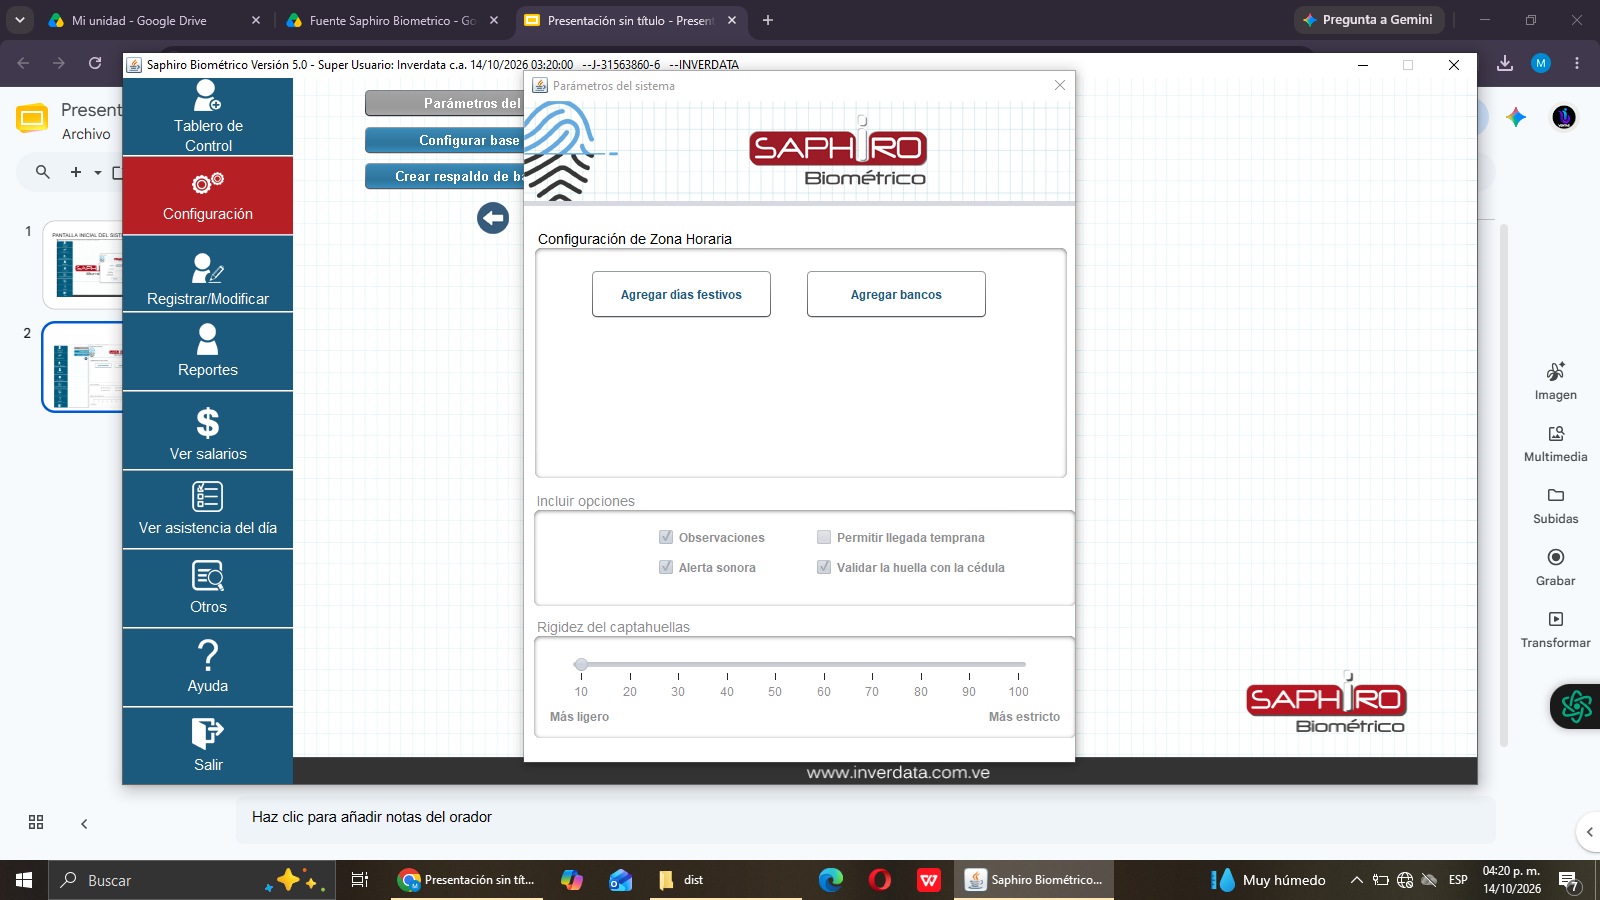Expand the Chrome tab search dropdown
The height and width of the screenshot is (900, 1600).
click(20, 20)
